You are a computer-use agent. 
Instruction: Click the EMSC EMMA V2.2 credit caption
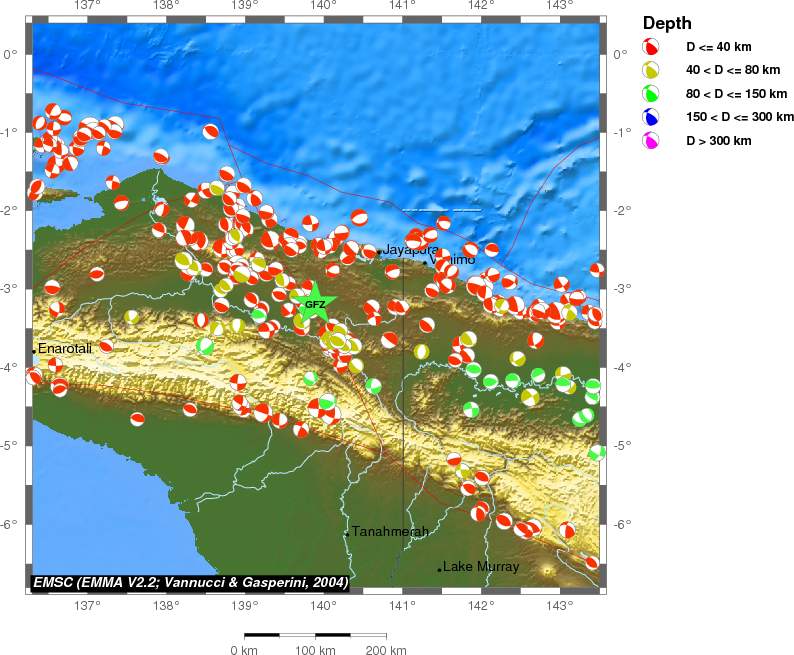(190, 582)
